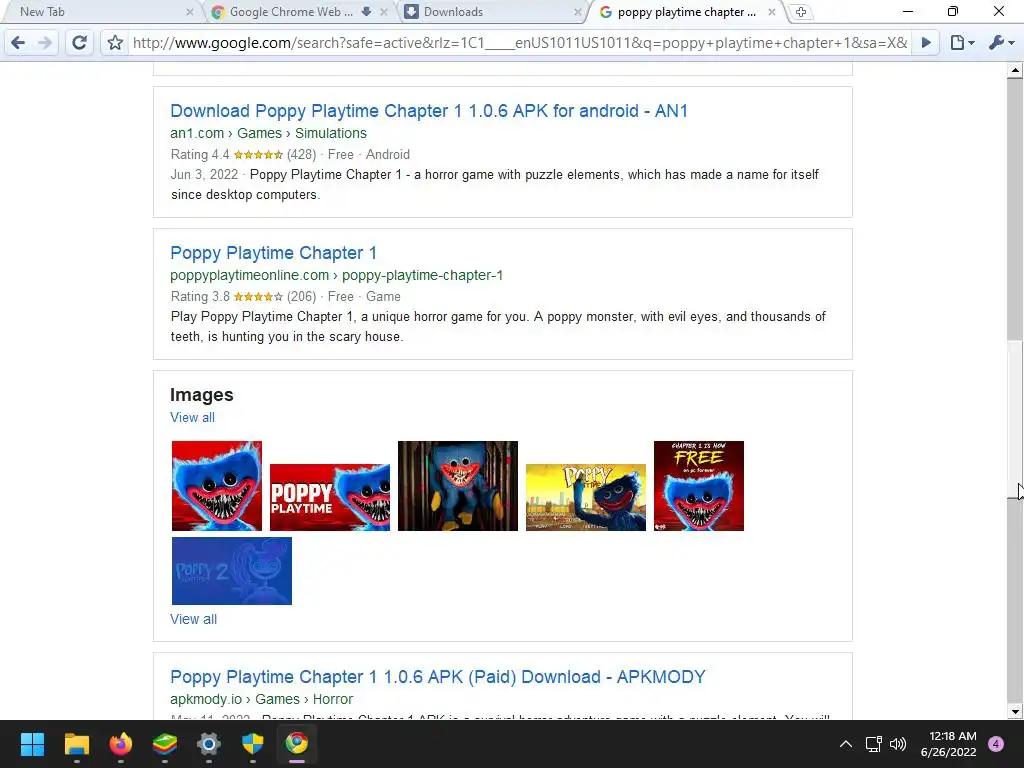Bookmark this page with the star icon
This screenshot has width=1024, height=768.
(x=115, y=43)
